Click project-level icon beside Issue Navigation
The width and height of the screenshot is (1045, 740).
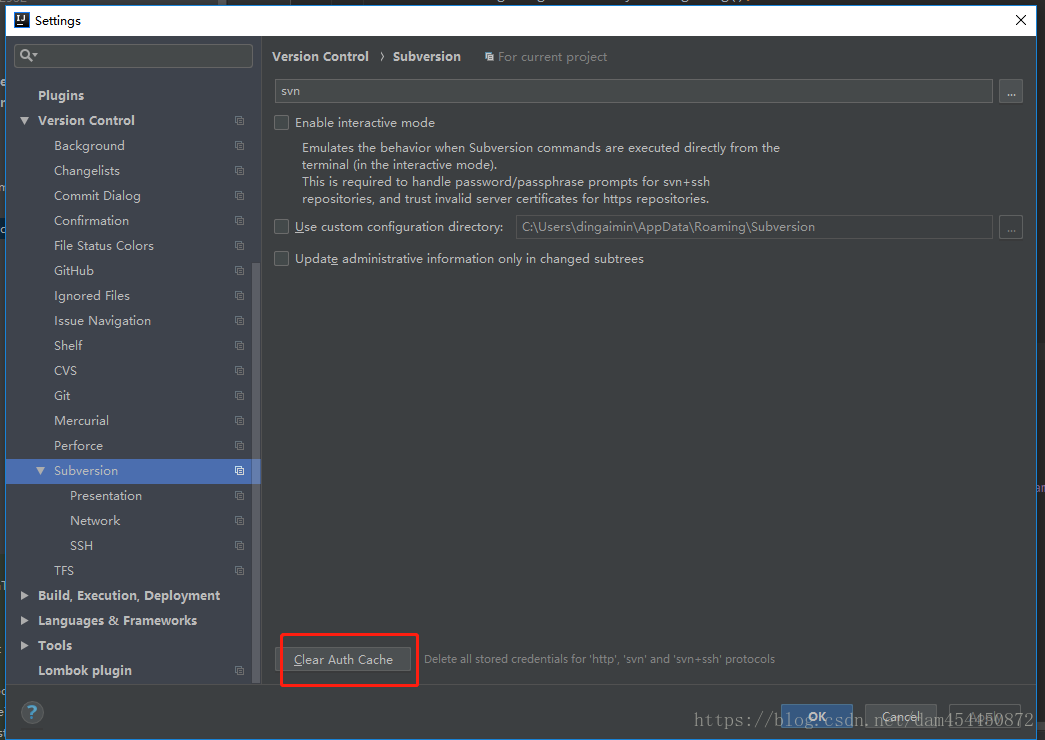tap(239, 321)
